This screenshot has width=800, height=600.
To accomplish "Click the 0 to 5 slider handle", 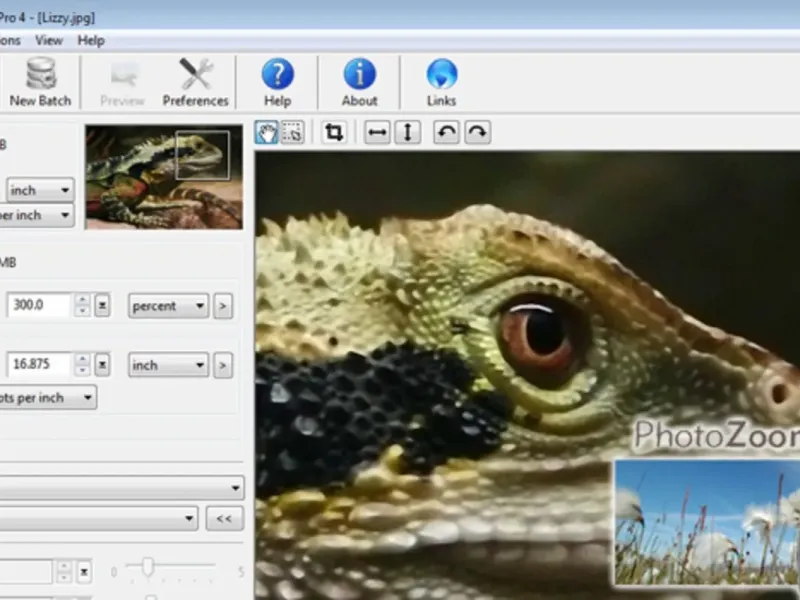I will click(x=148, y=567).
